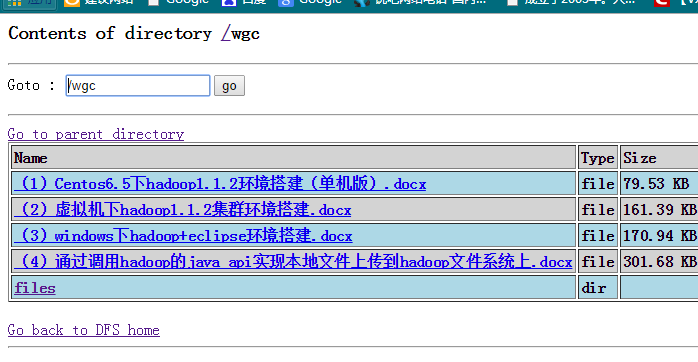The width and height of the screenshot is (698, 362).
Task: Click the Type column header
Action: (x=597, y=158)
